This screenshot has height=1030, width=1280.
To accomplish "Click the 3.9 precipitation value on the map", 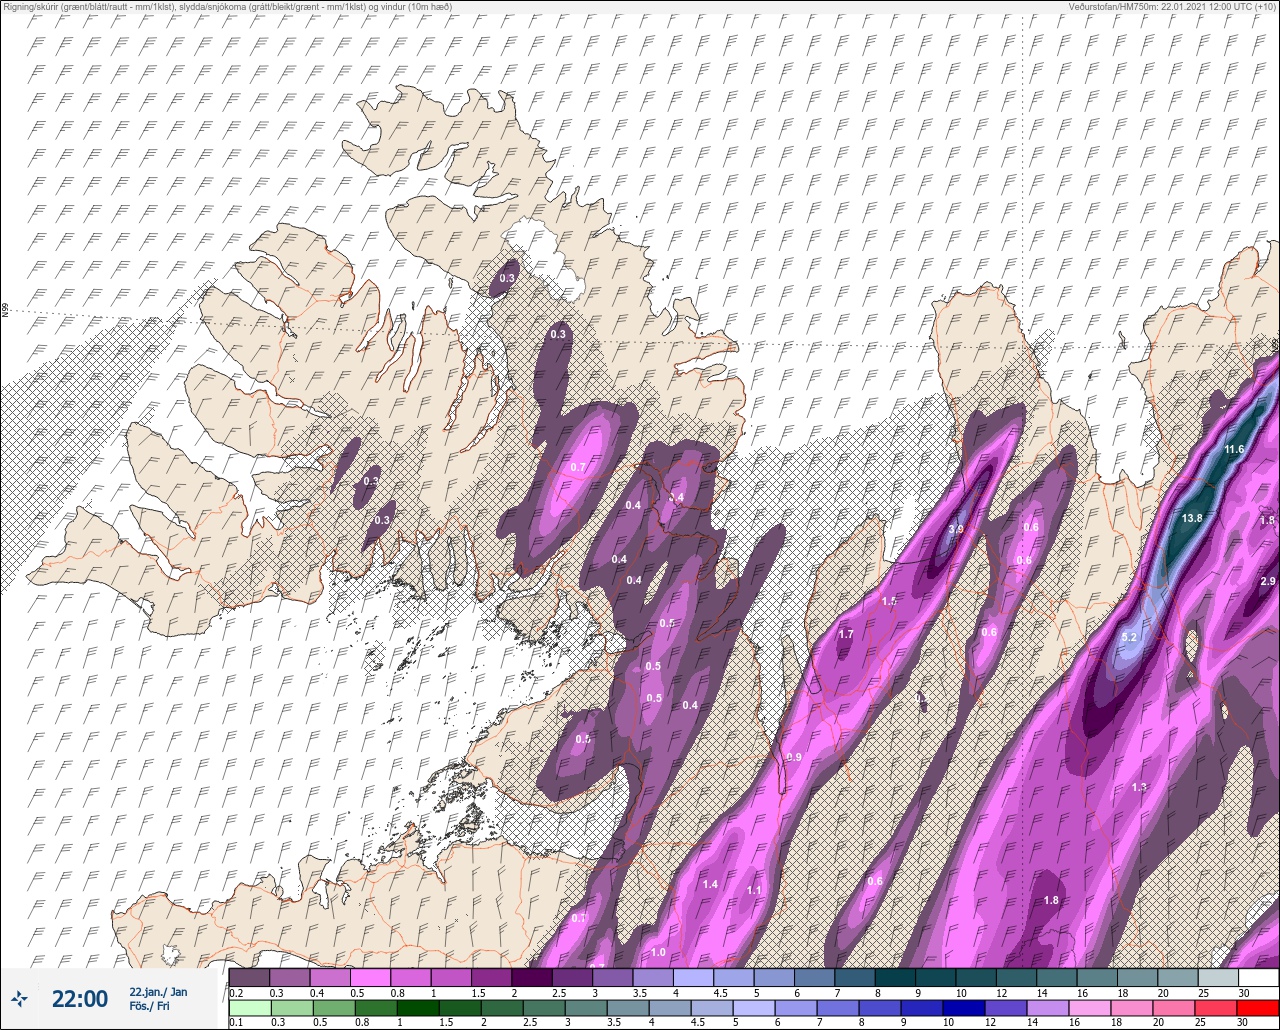I will coord(956,529).
